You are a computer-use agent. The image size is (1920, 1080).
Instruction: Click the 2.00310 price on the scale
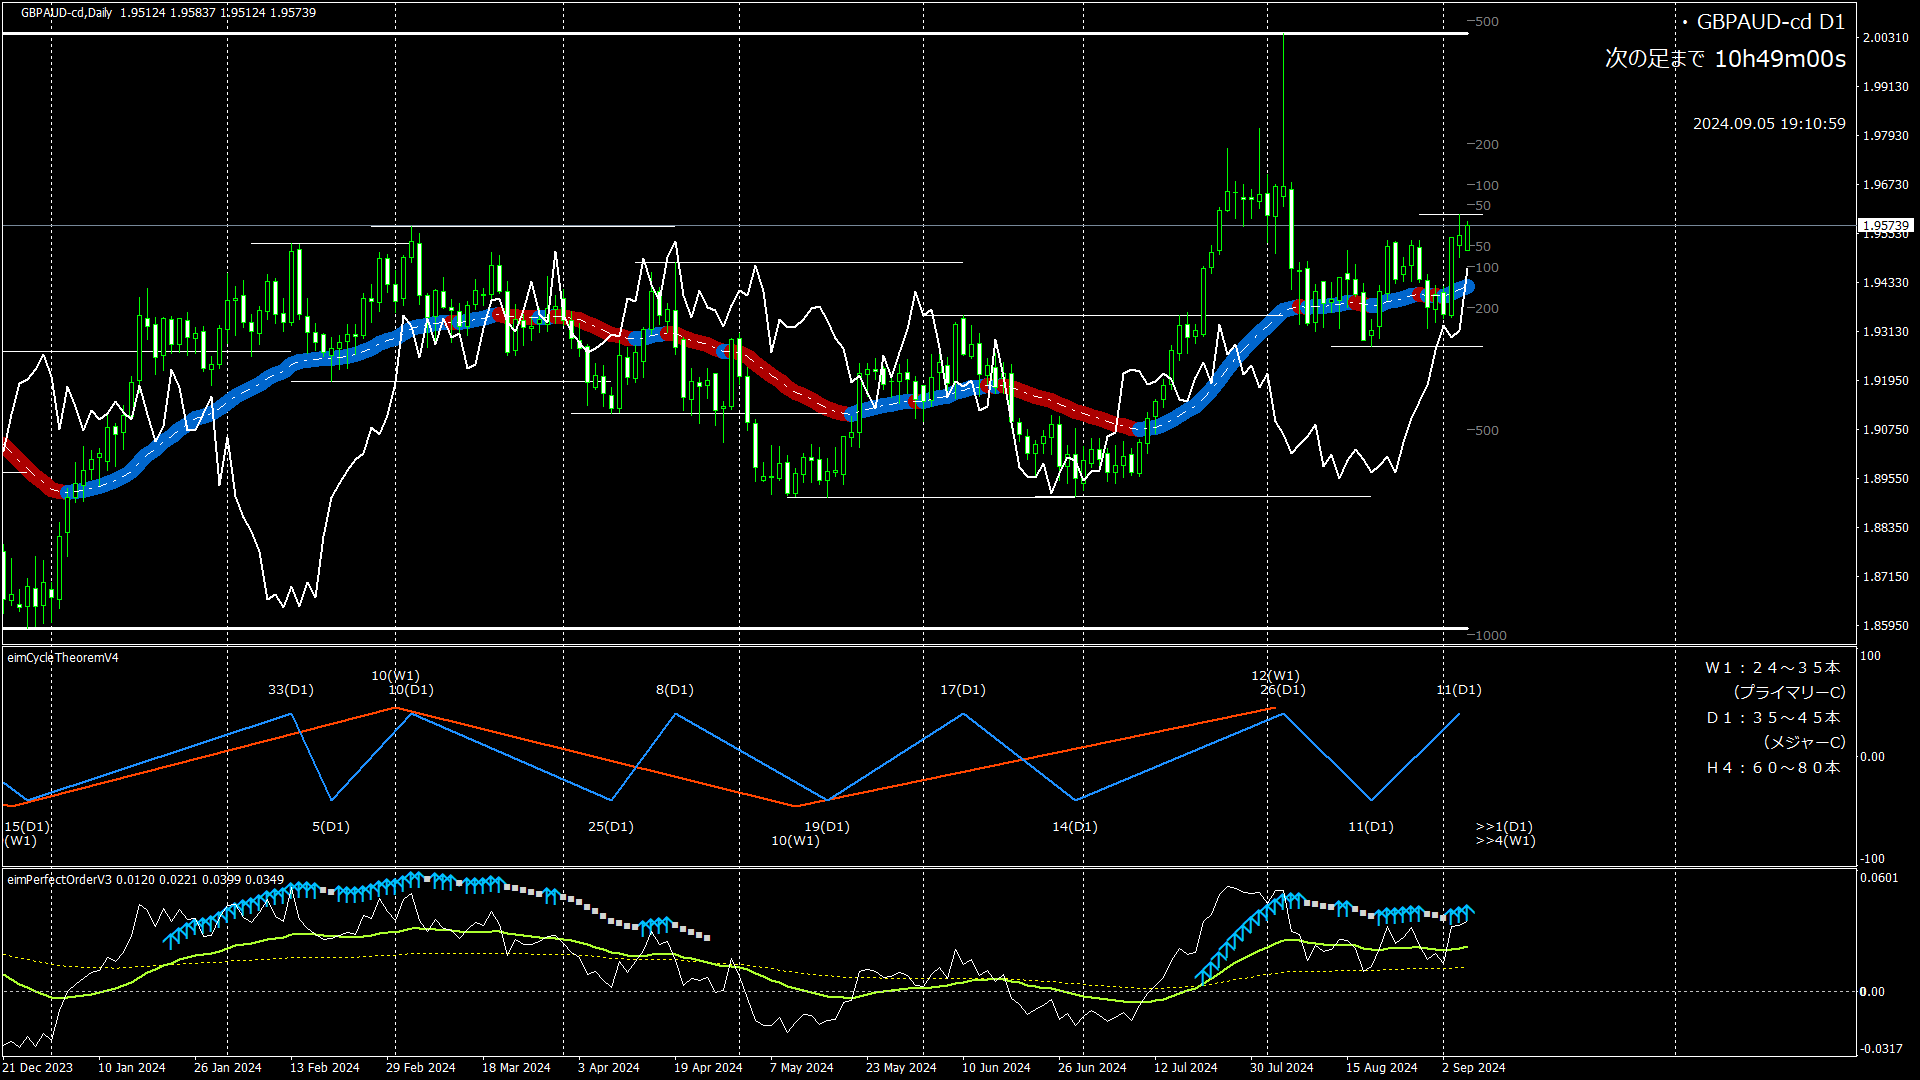(x=1885, y=38)
